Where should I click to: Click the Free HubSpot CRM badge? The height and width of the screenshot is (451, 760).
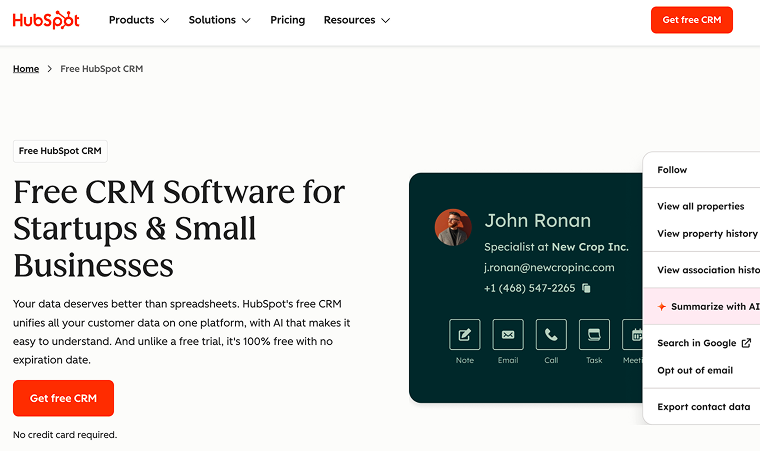point(60,151)
